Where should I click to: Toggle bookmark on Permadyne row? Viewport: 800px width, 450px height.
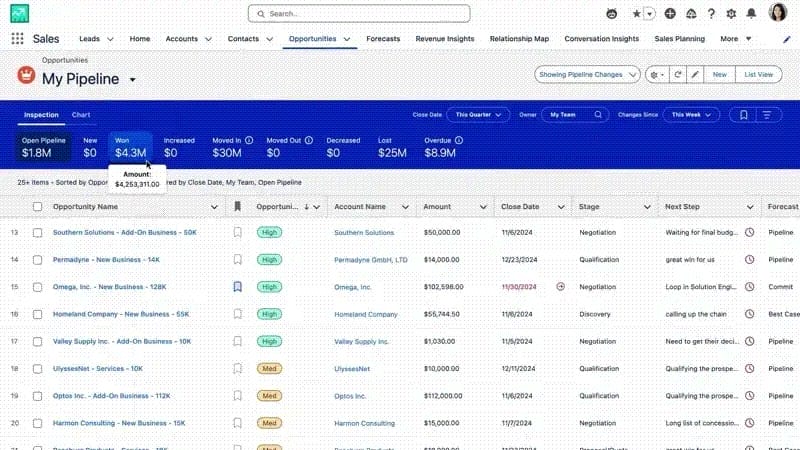pos(237,260)
